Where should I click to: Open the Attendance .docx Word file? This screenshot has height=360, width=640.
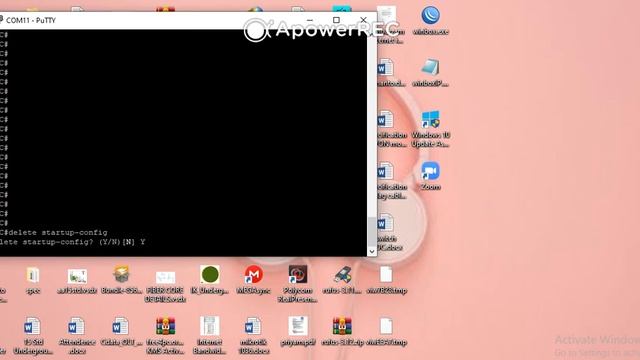tap(77, 336)
